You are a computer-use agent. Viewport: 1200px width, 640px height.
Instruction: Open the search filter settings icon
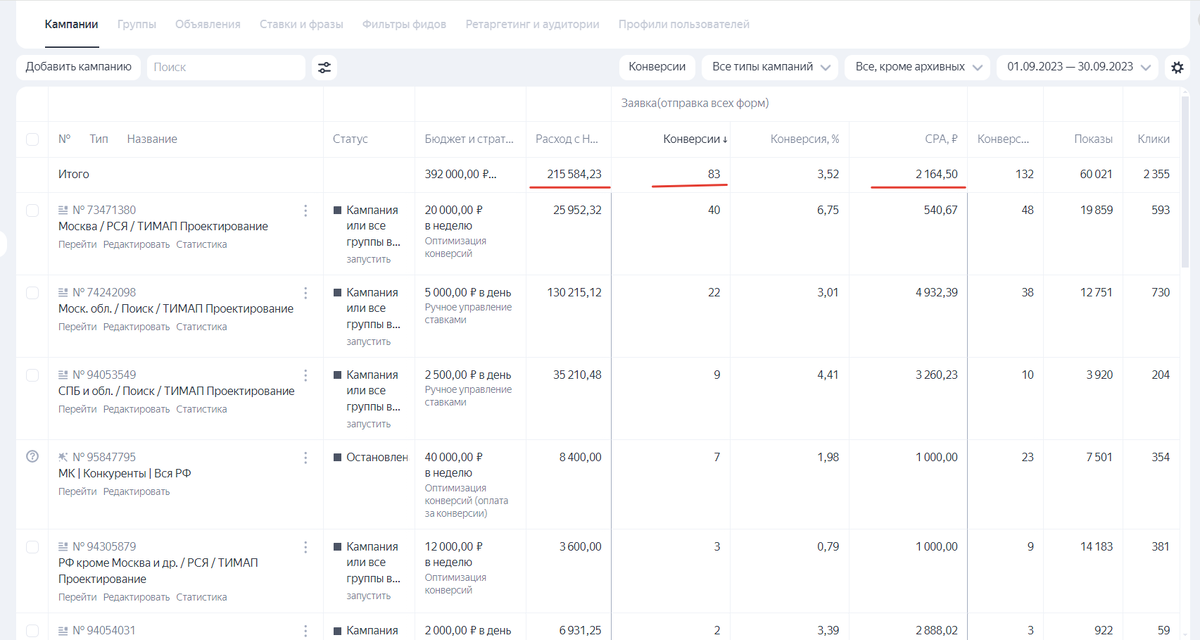click(324, 67)
